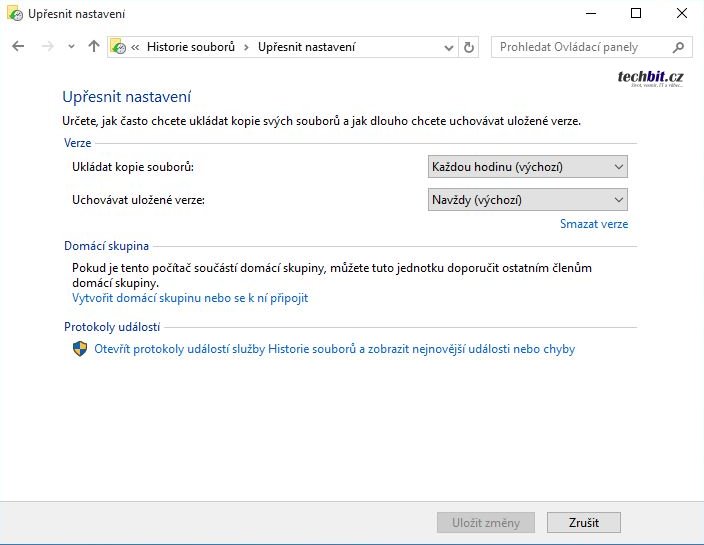Open the File History event logs link
This screenshot has width=704, height=545.
334,349
